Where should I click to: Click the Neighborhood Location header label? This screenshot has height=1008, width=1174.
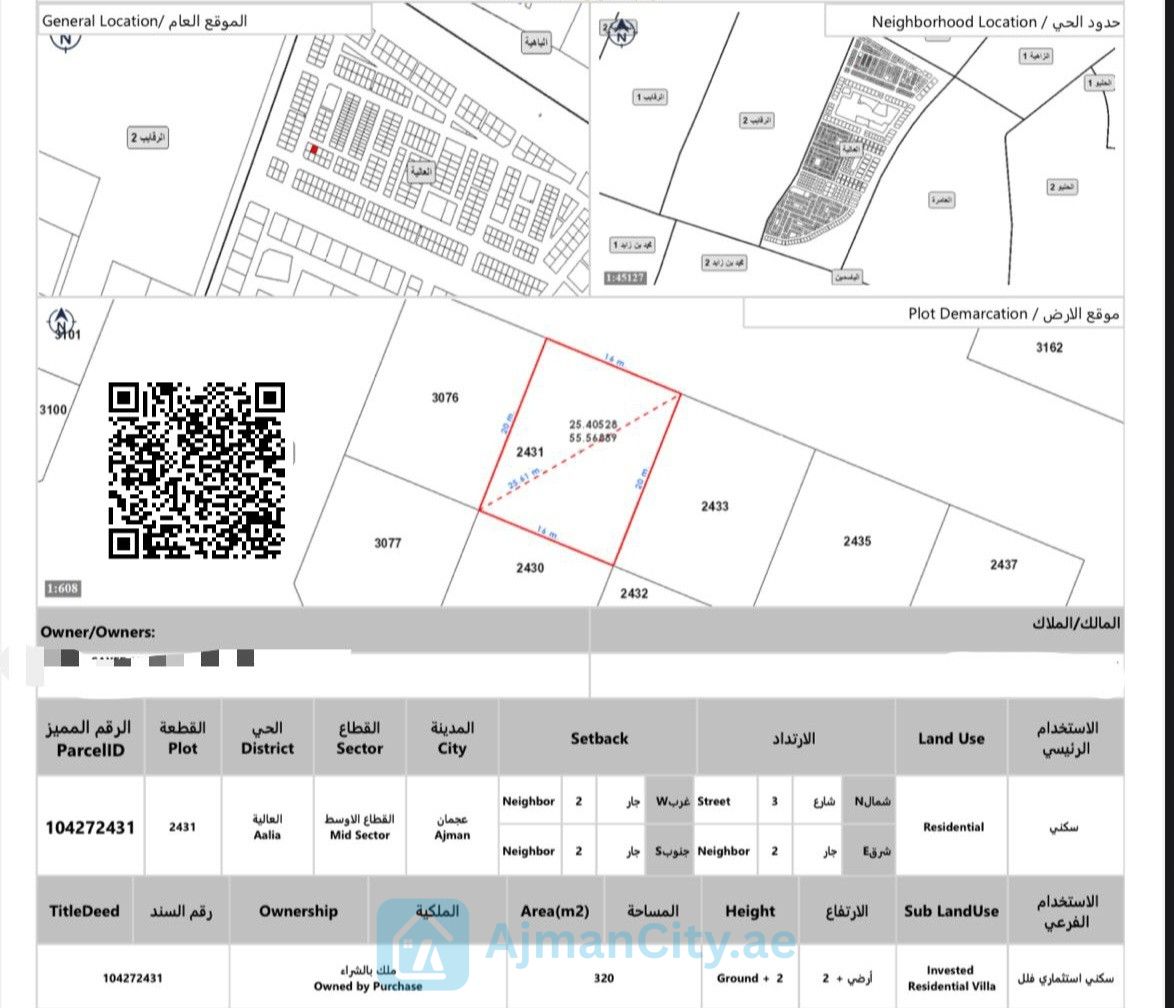click(x=996, y=22)
